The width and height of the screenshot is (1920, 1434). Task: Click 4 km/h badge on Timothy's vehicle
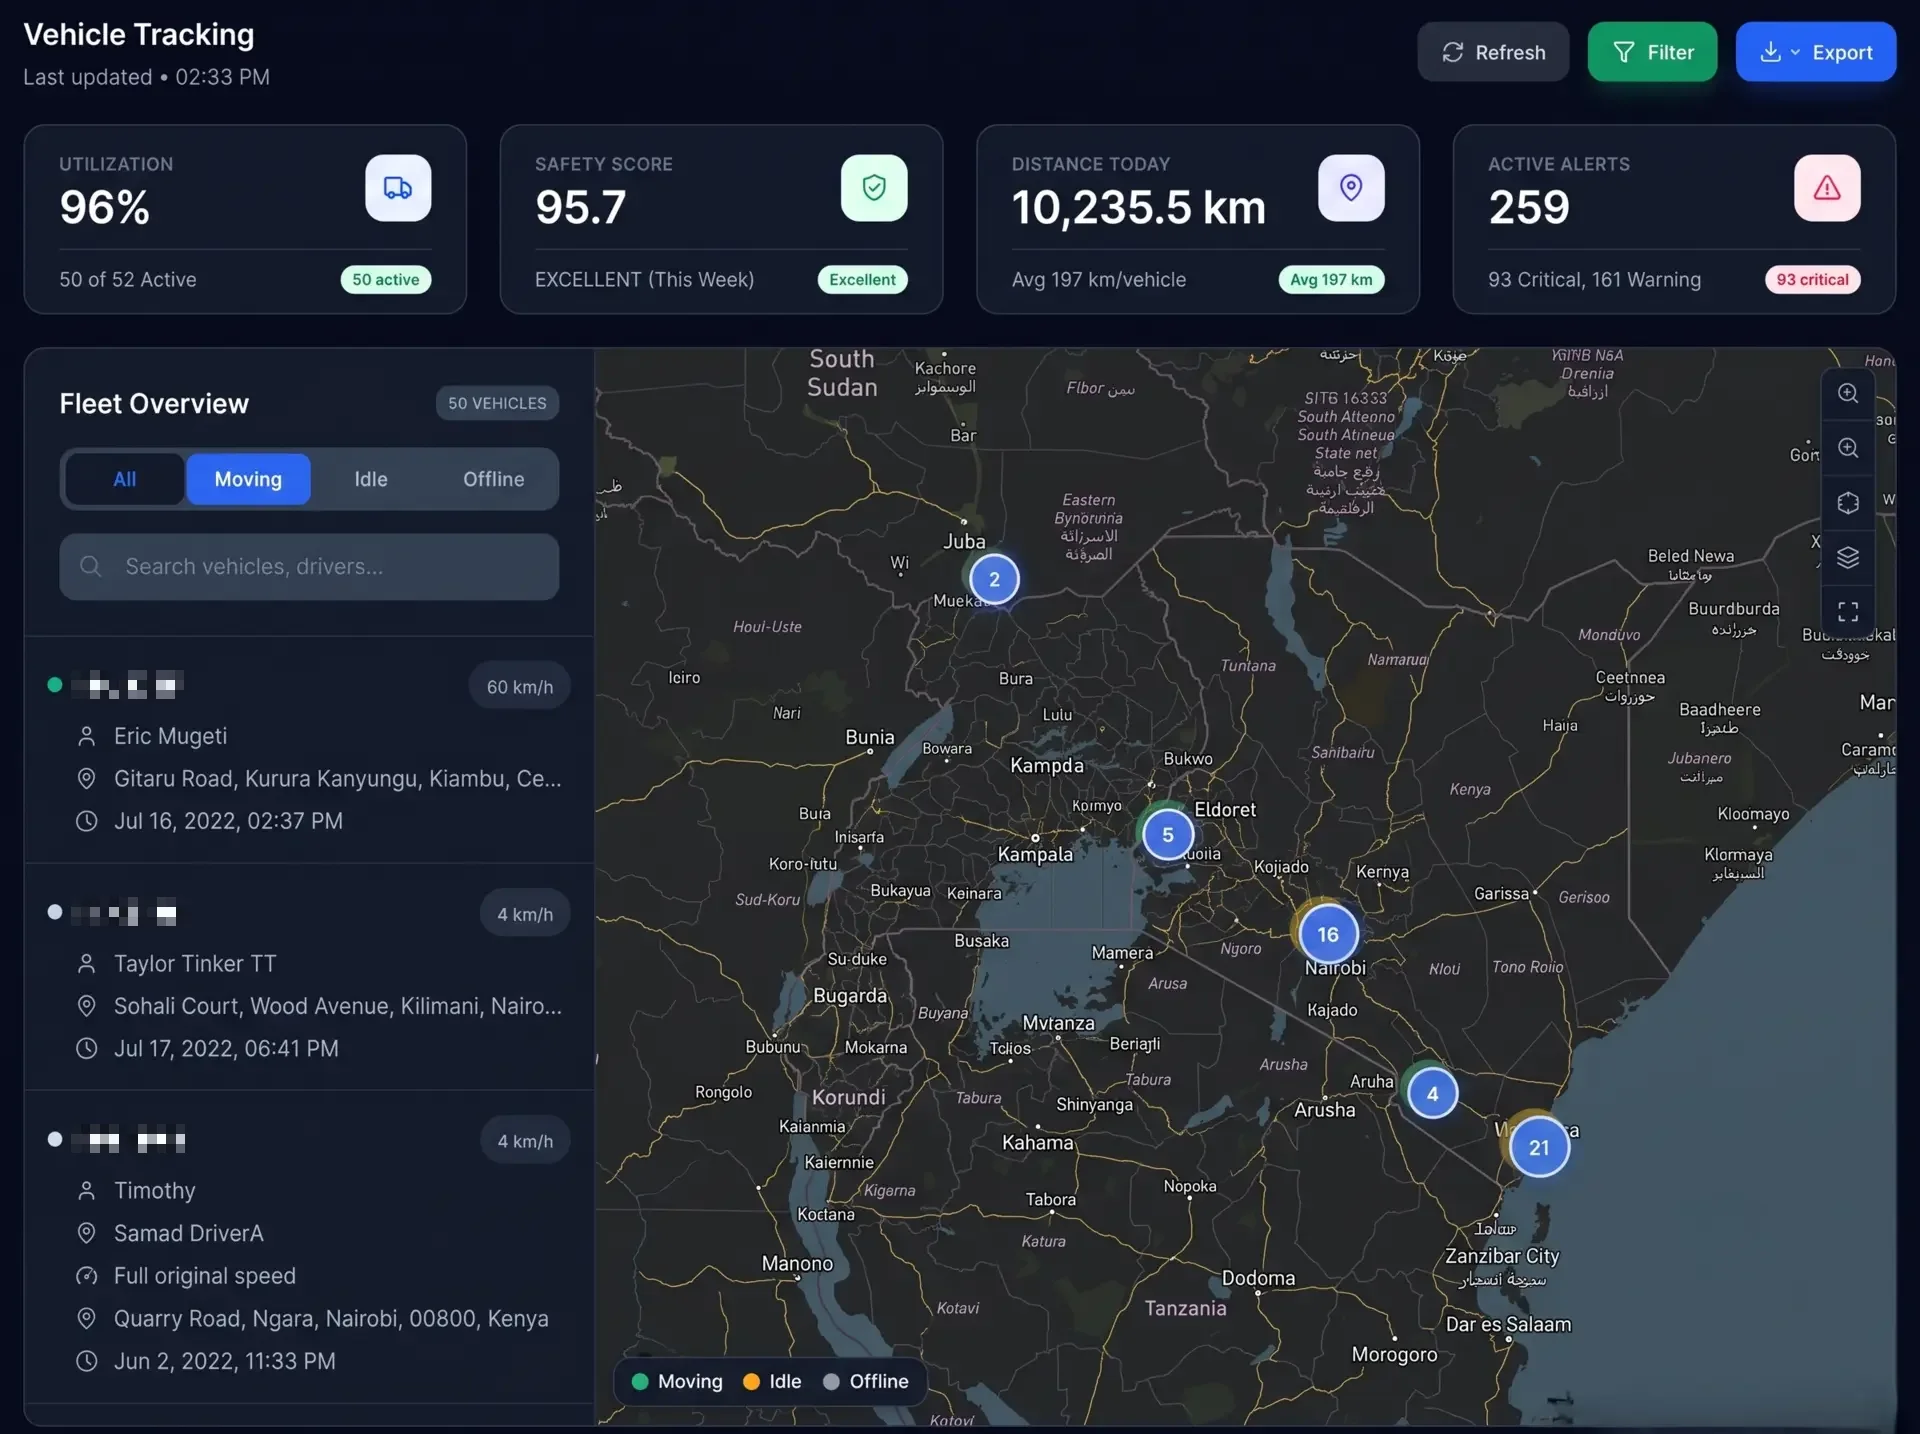(525, 1141)
